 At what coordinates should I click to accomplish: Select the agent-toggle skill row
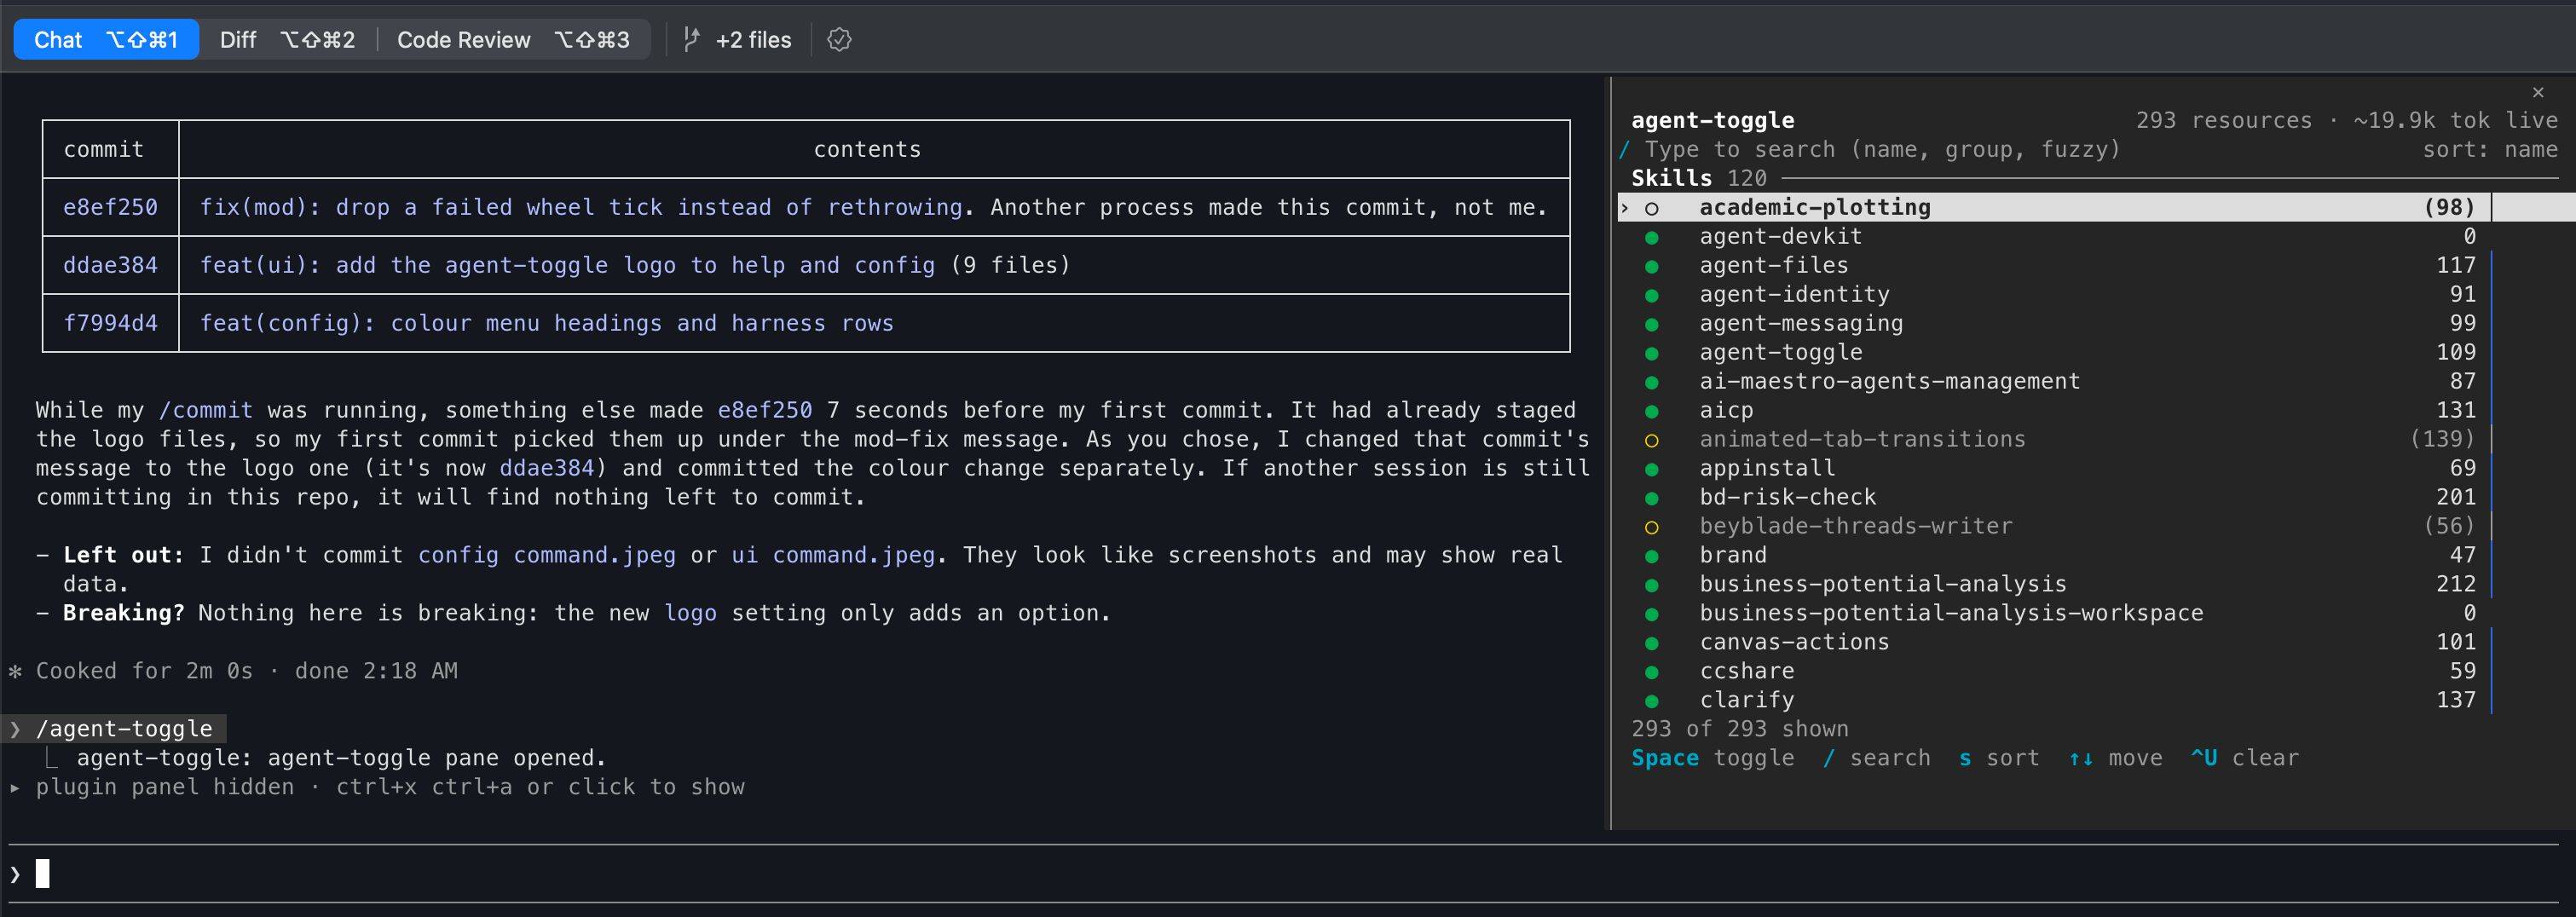pos(2055,352)
